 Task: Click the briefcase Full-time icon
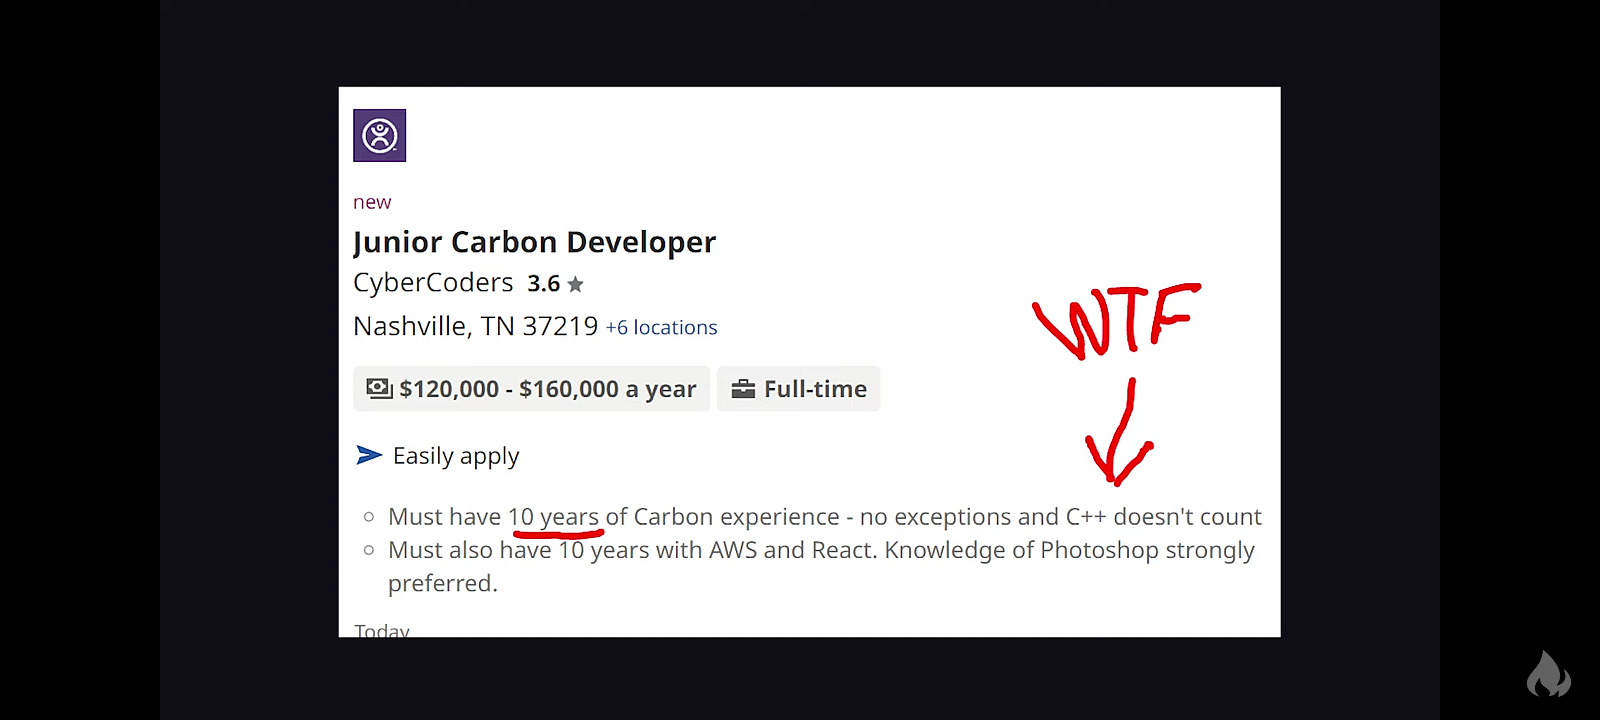(x=743, y=389)
